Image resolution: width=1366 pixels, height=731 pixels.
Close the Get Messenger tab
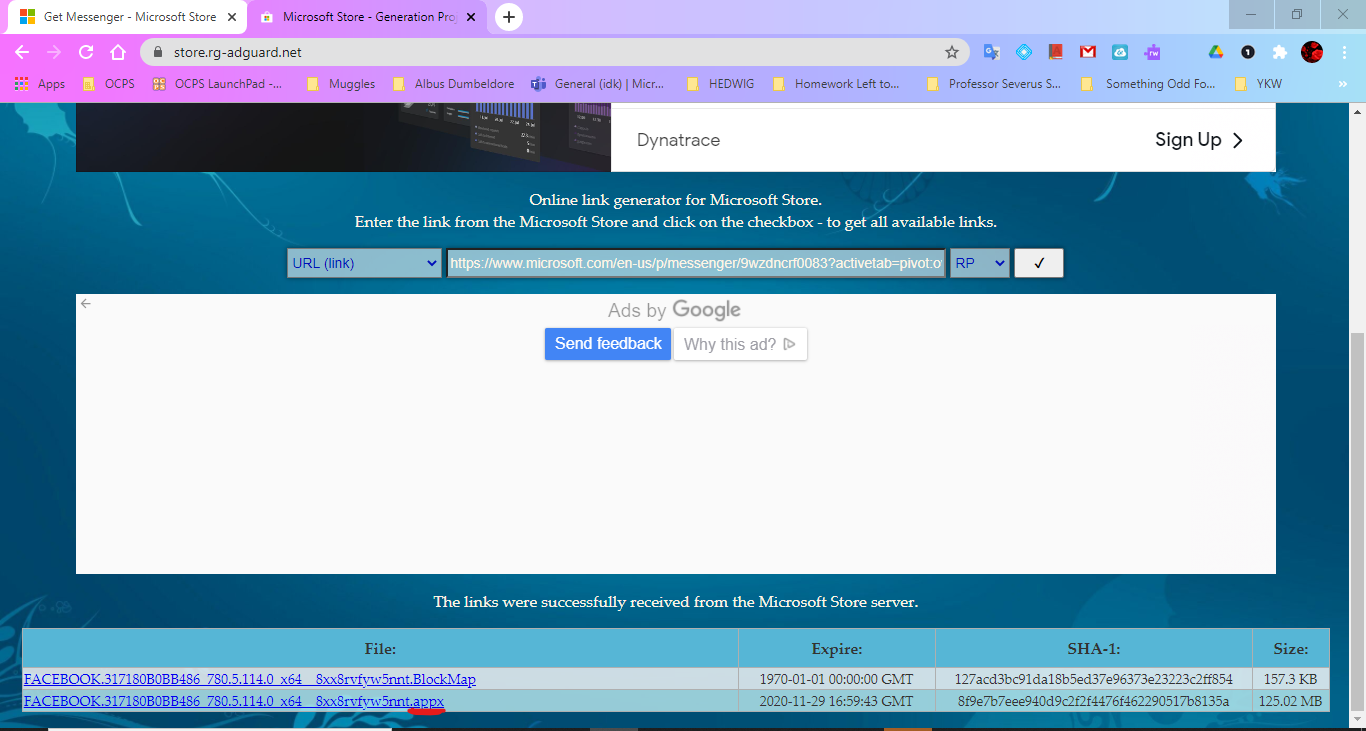pos(231,17)
